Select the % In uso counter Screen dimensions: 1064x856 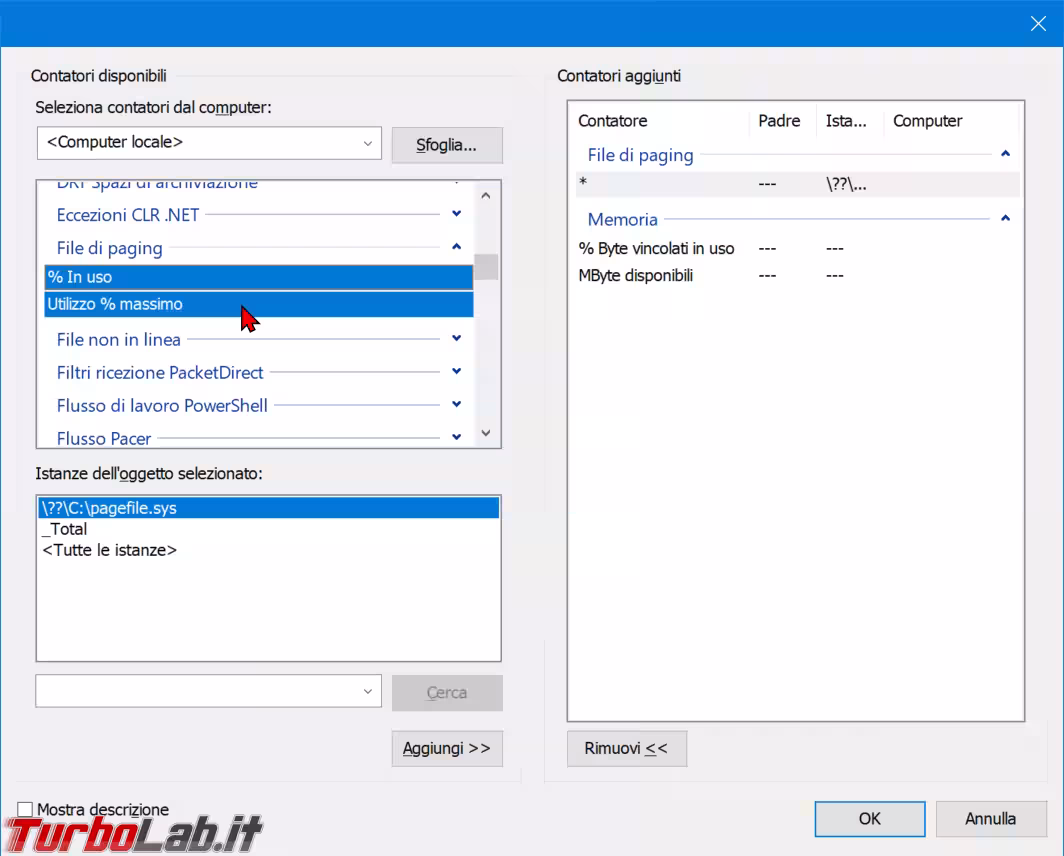point(258,277)
